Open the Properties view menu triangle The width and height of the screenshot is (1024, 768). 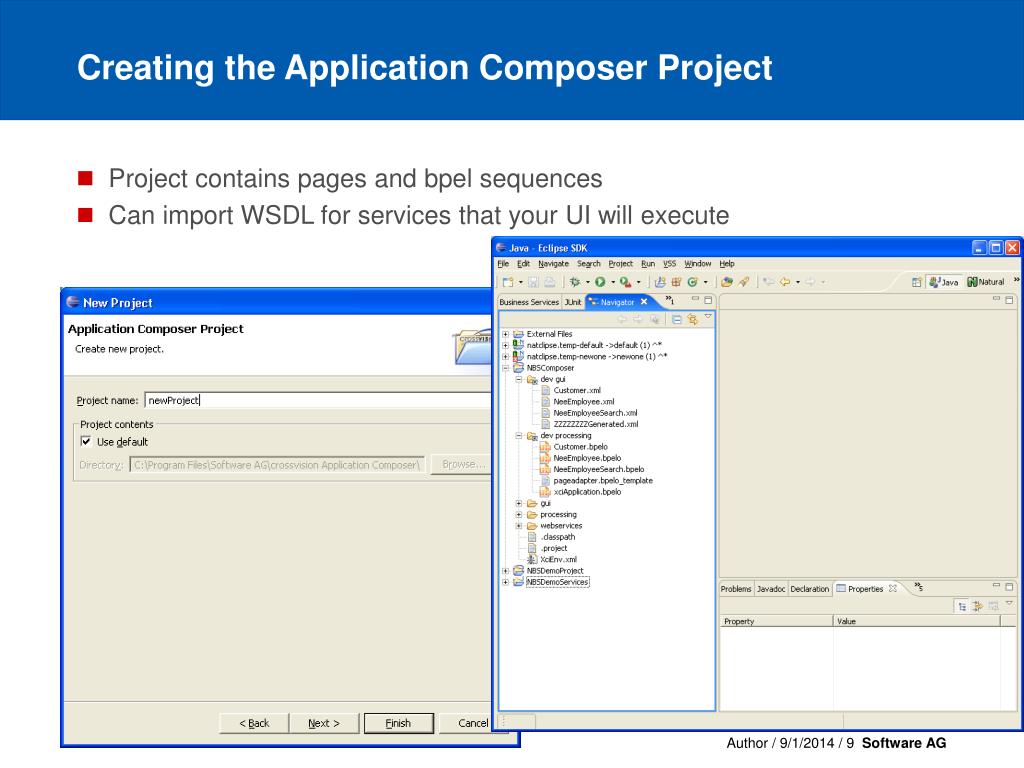[1009, 604]
